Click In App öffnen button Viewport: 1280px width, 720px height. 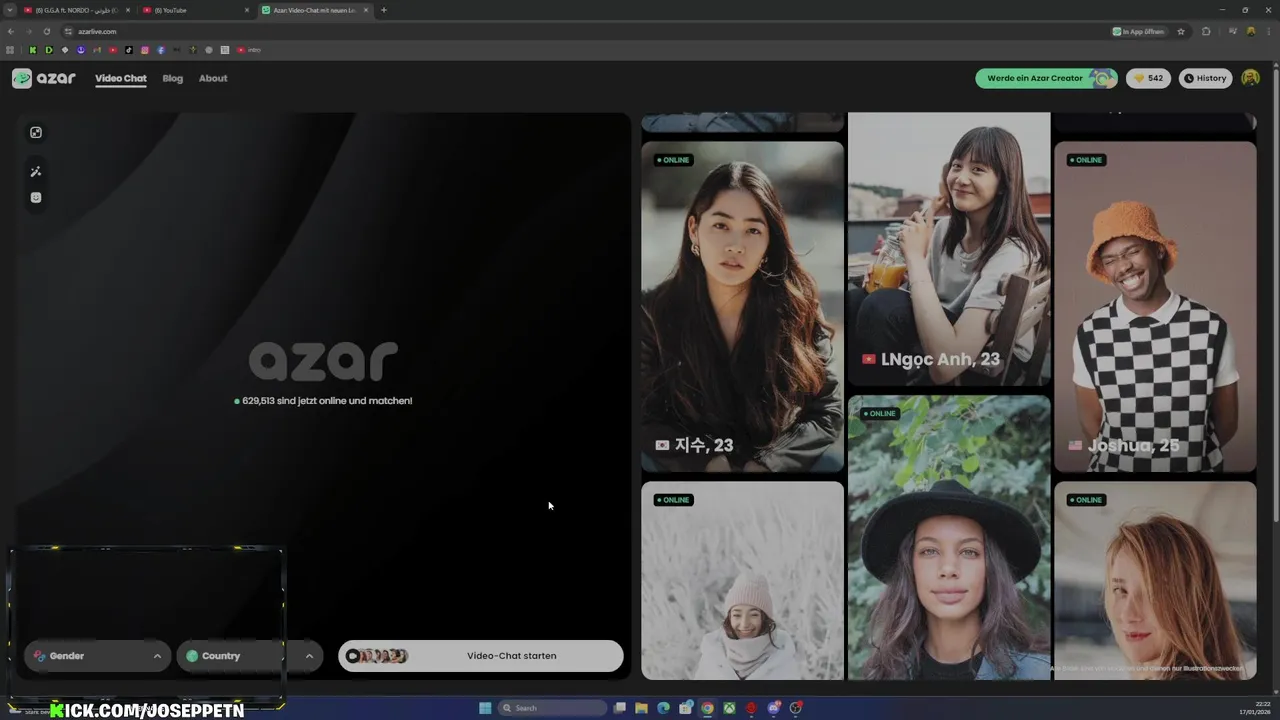click(1139, 31)
